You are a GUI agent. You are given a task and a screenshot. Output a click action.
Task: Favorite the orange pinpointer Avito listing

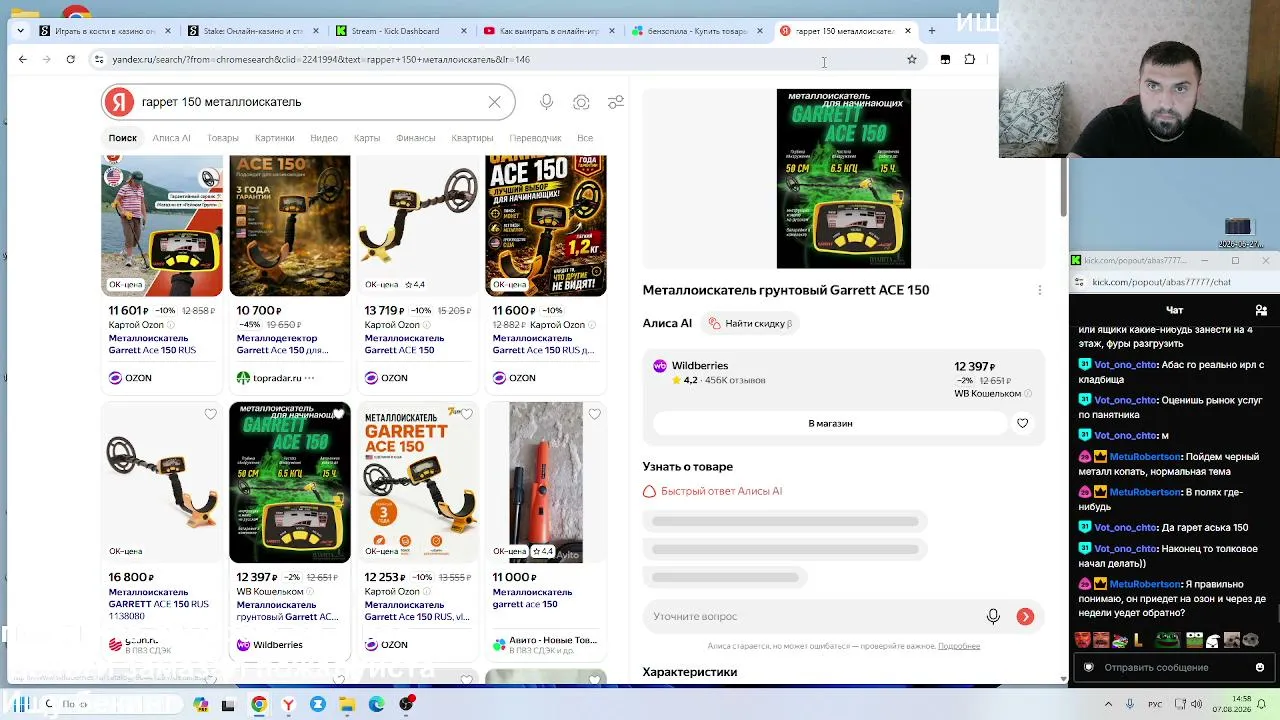pos(594,414)
